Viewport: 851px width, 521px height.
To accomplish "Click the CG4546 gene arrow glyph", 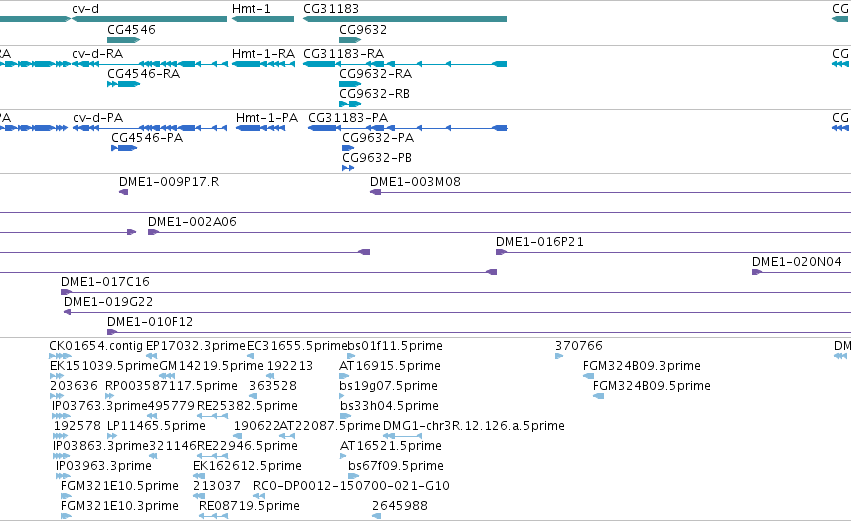I will point(124,40).
